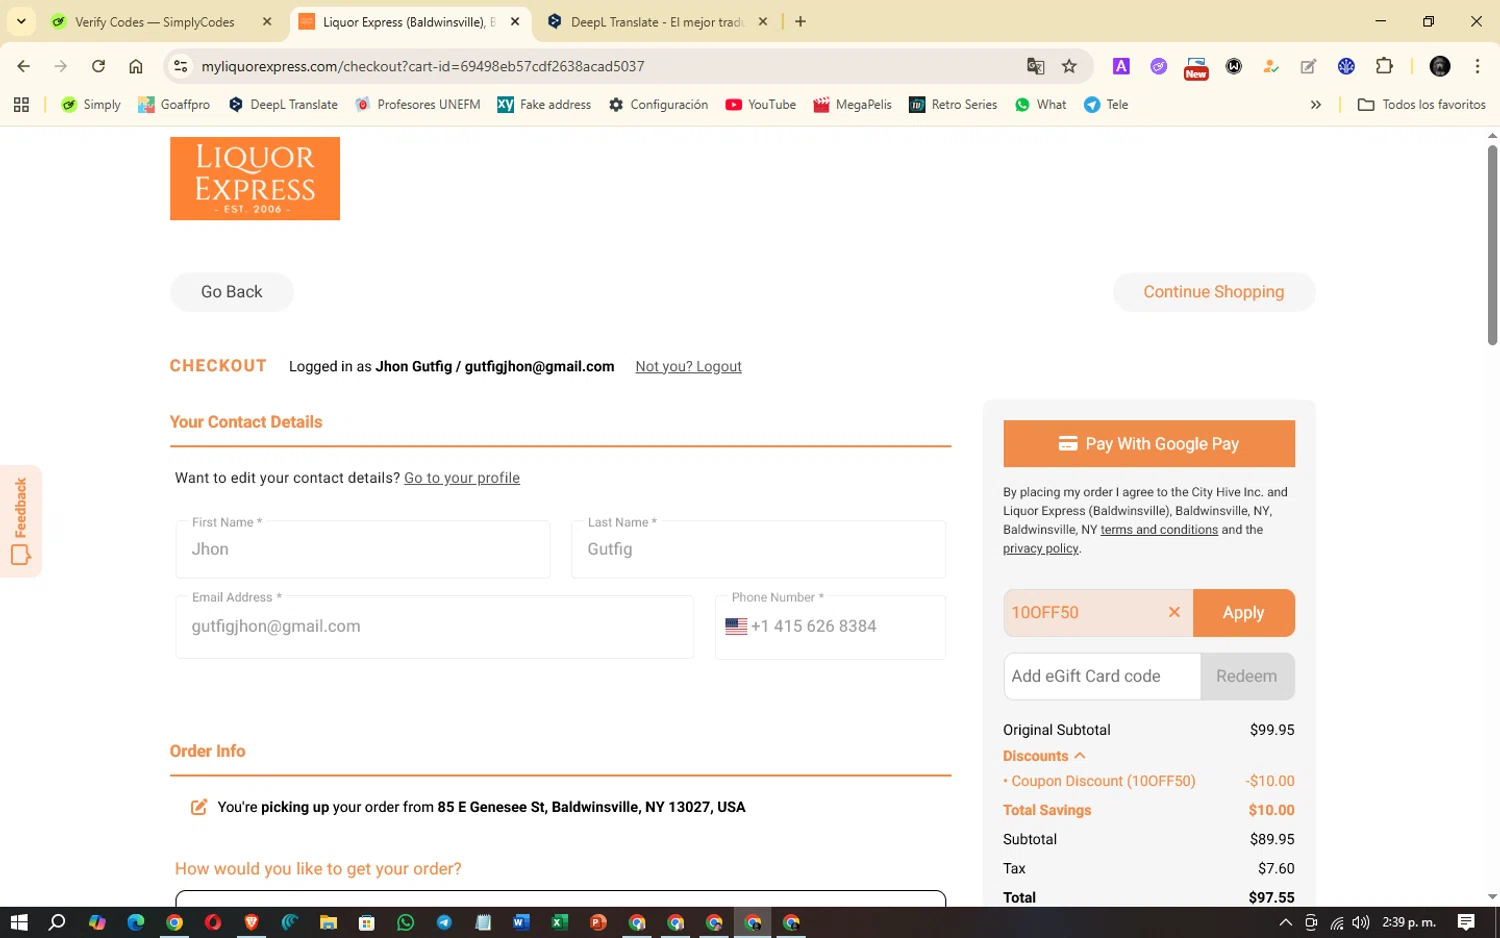Follow the Go to your profile link
Image resolution: width=1500 pixels, height=938 pixels.
[x=462, y=478]
